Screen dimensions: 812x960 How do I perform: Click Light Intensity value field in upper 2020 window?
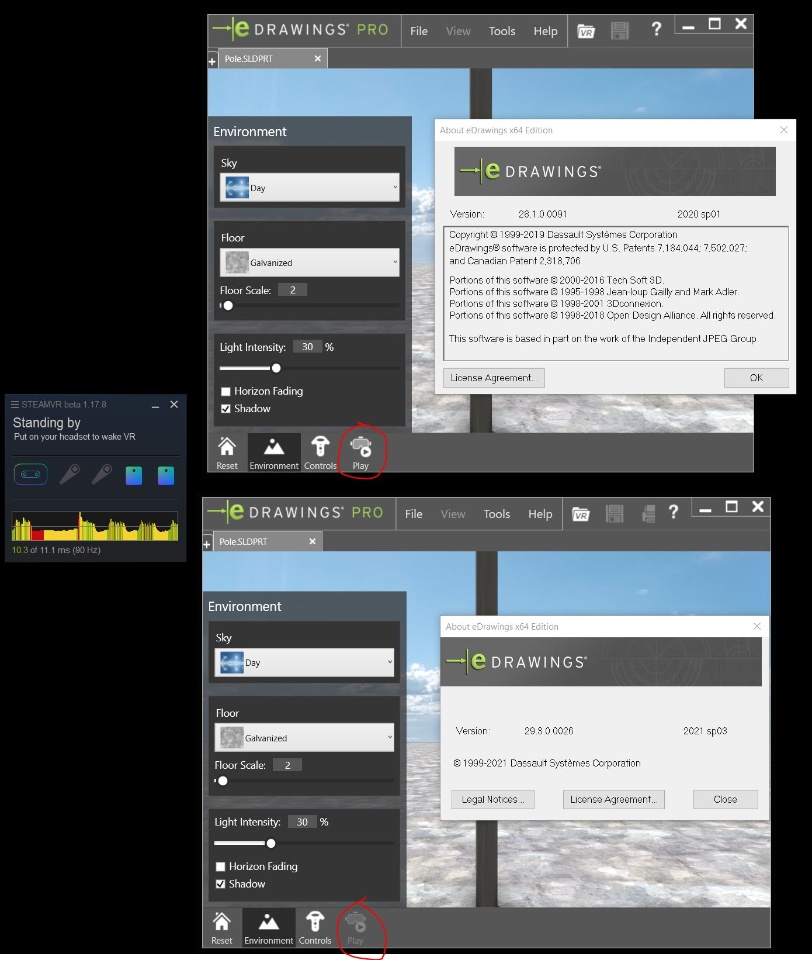click(307, 347)
